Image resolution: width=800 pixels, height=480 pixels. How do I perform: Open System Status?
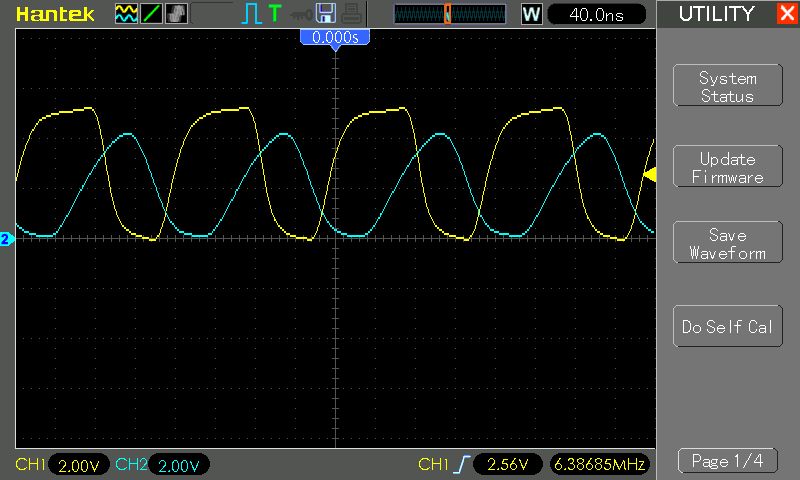(728, 86)
